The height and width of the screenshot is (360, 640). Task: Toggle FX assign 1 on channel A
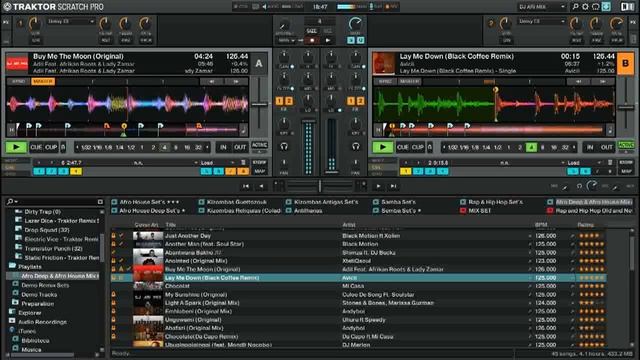[x=279, y=101]
